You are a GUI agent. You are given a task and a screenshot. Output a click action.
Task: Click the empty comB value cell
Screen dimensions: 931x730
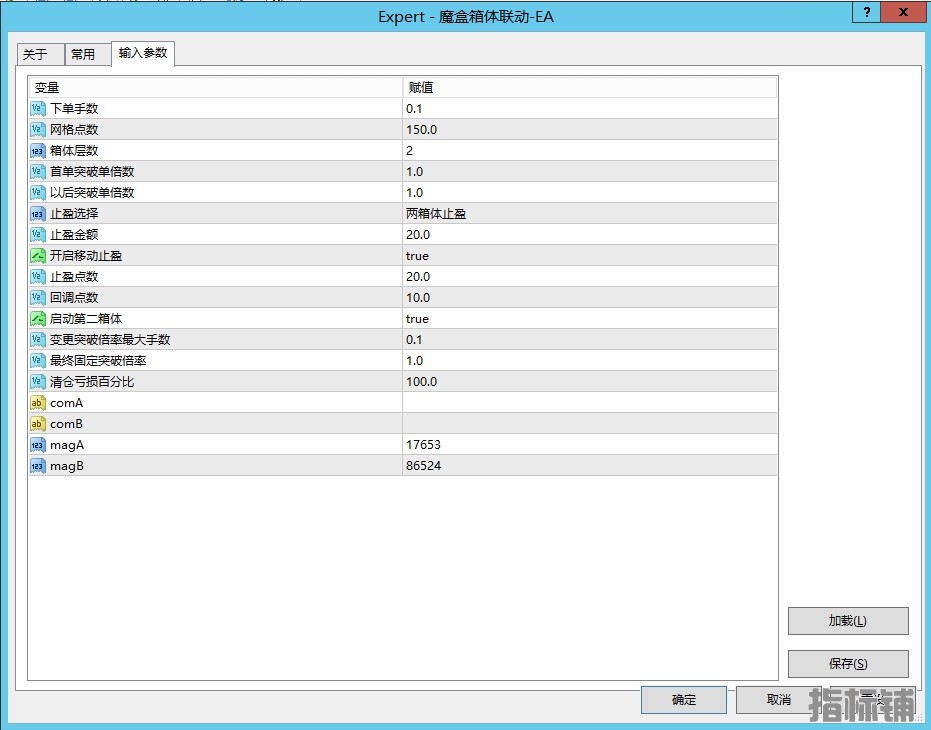590,424
